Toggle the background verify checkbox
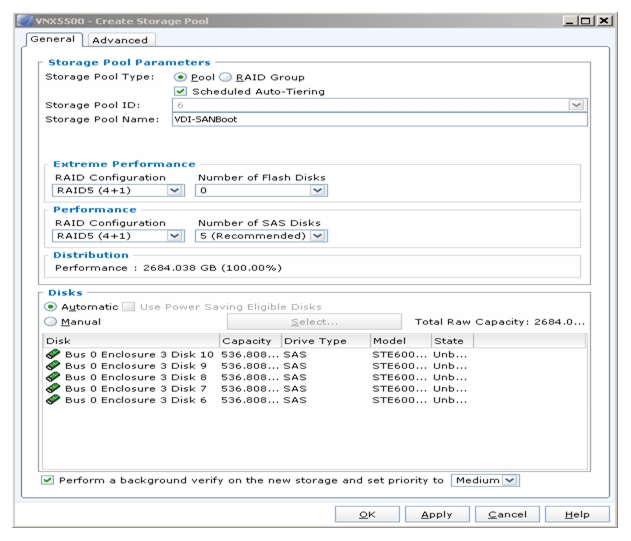The image size is (631, 541). [47, 480]
